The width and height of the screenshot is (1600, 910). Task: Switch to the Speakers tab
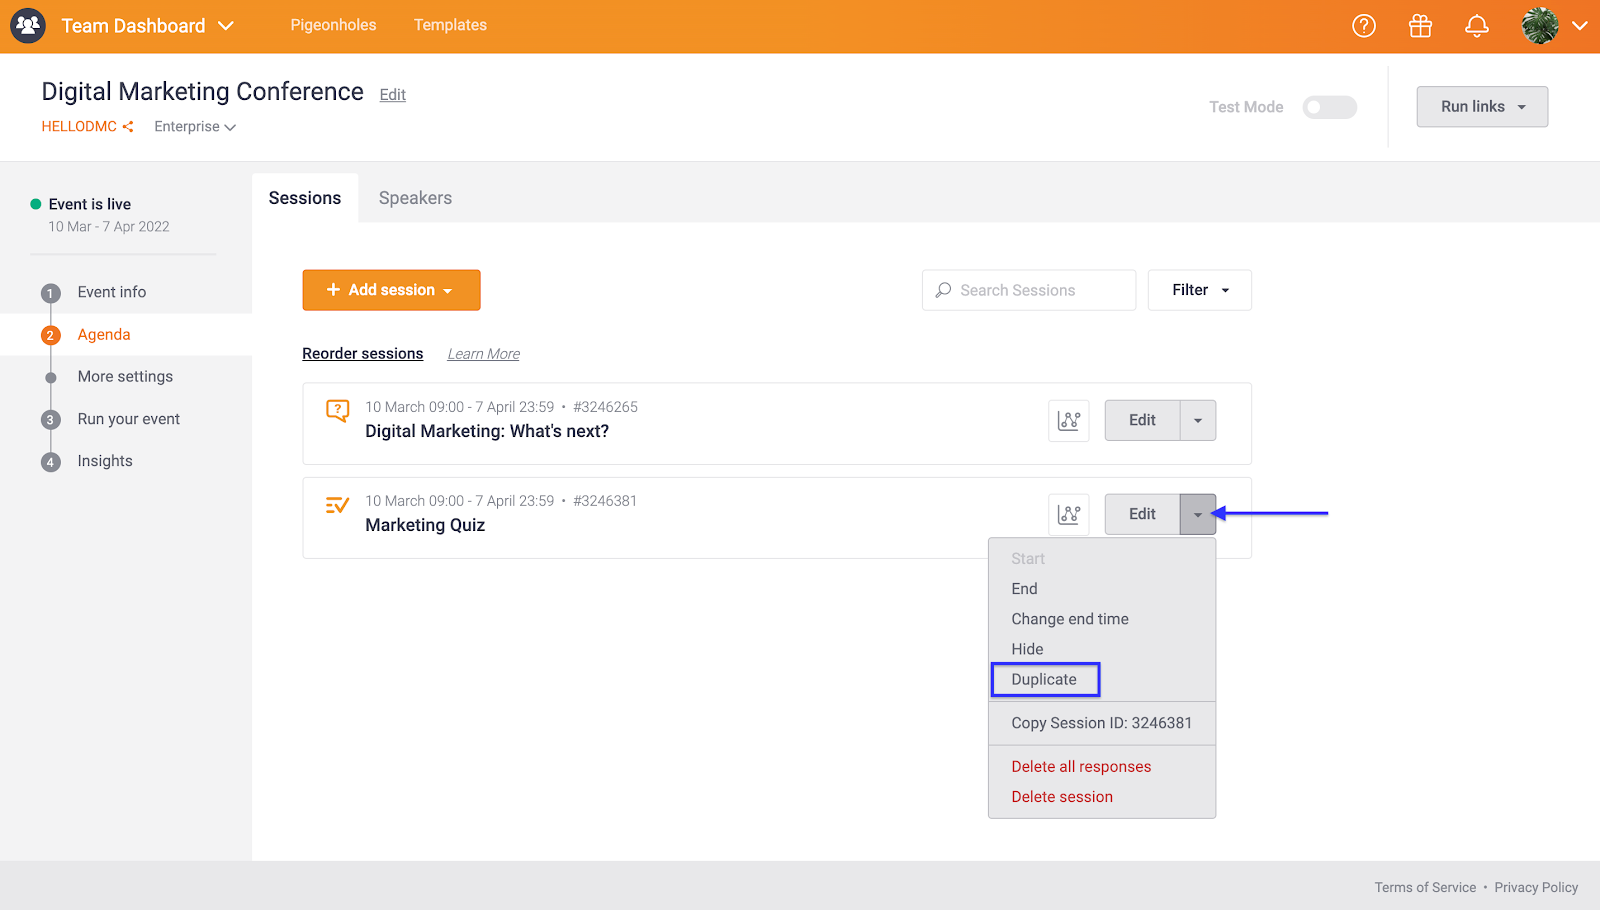415,198
